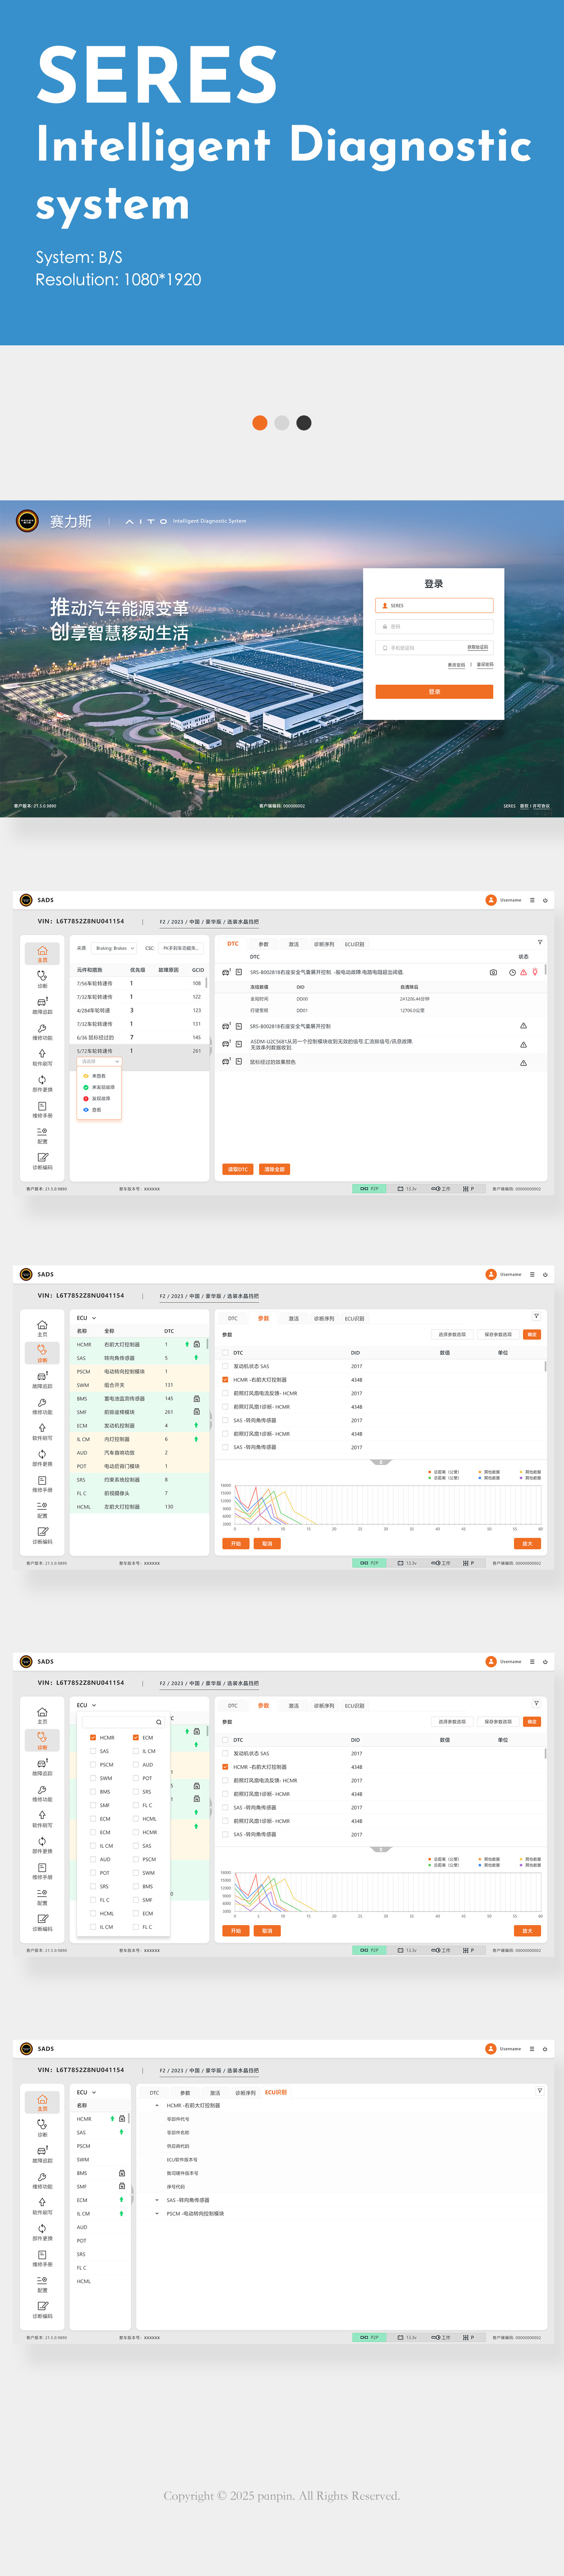
Task: Close the open 请选择 status dropdown
Action: click(100, 1062)
